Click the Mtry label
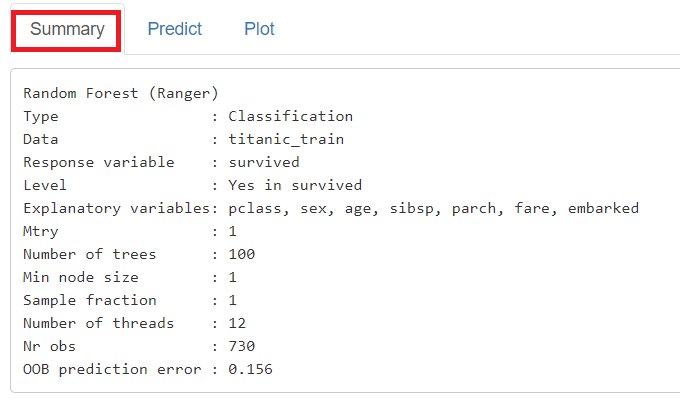 point(41,231)
